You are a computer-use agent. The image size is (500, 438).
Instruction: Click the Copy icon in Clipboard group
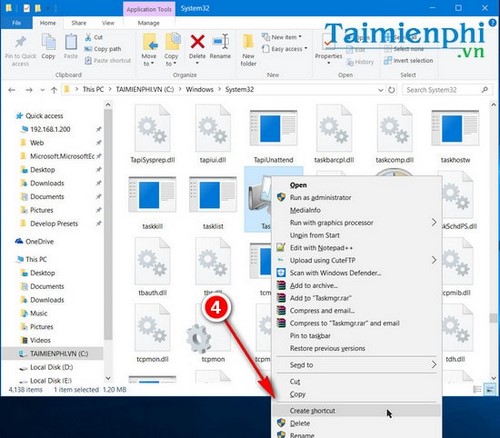coord(48,42)
